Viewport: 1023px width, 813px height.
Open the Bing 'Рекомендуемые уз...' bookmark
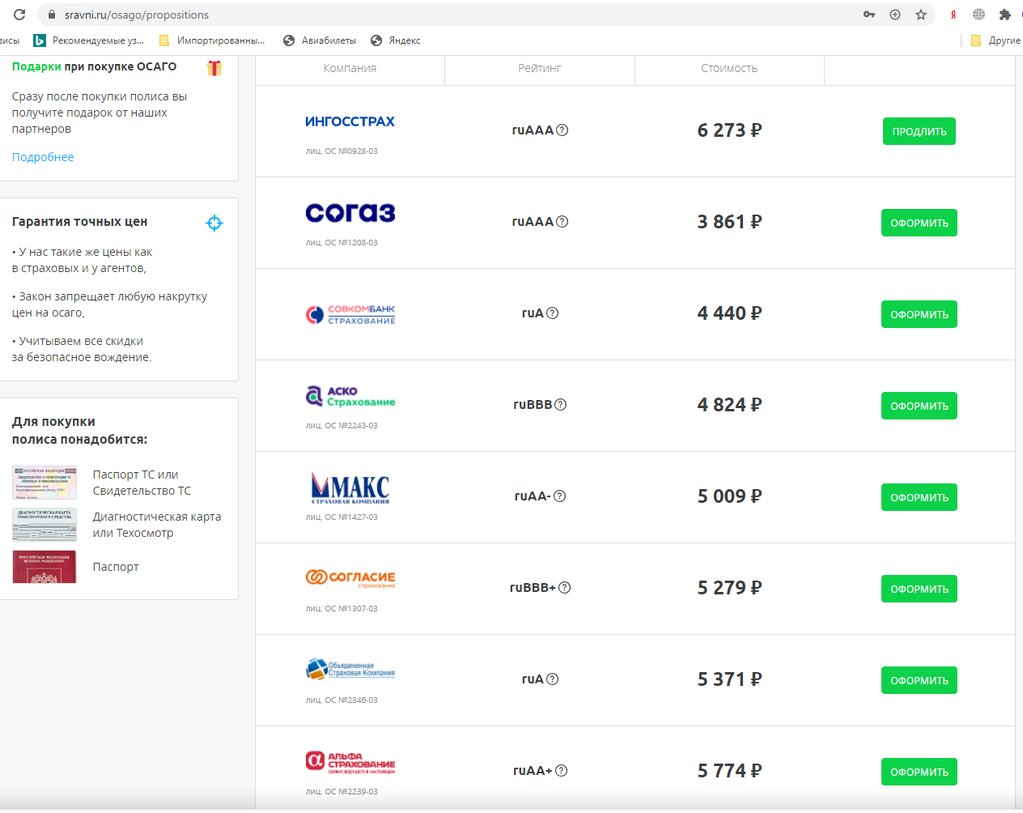89,40
